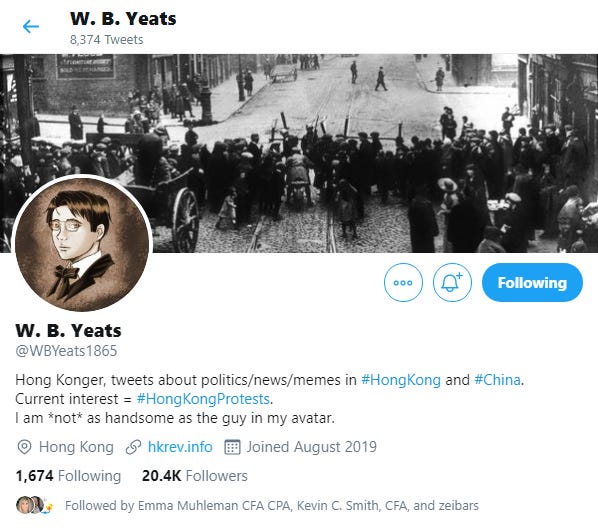Click the W. B. Yeats header title
Image resolution: width=598 pixels, height=528 pixels.
point(123,19)
